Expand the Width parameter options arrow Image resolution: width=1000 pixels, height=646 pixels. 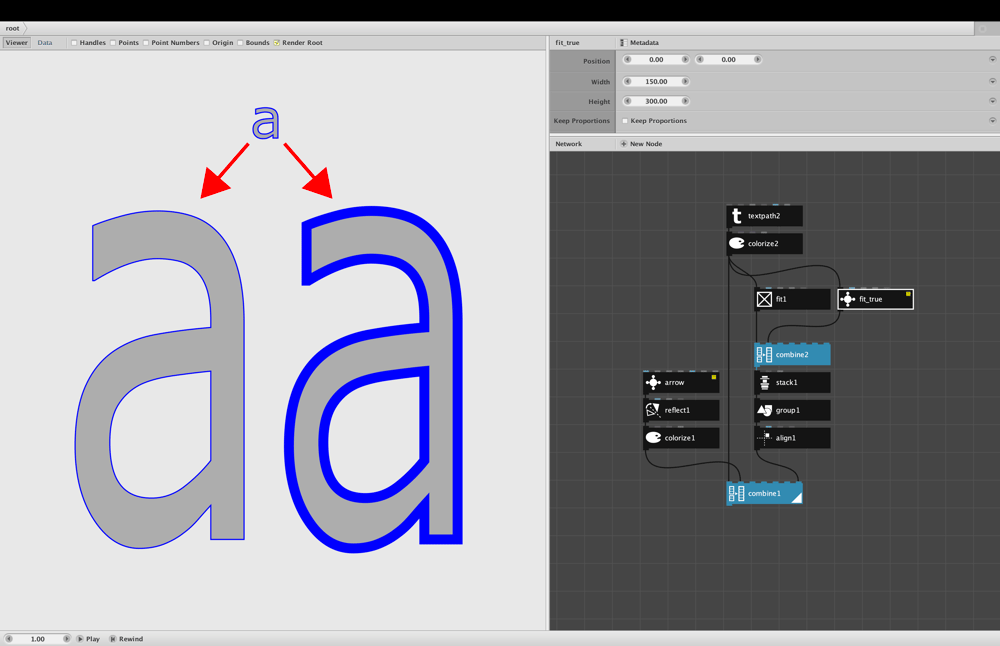point(992,81)
